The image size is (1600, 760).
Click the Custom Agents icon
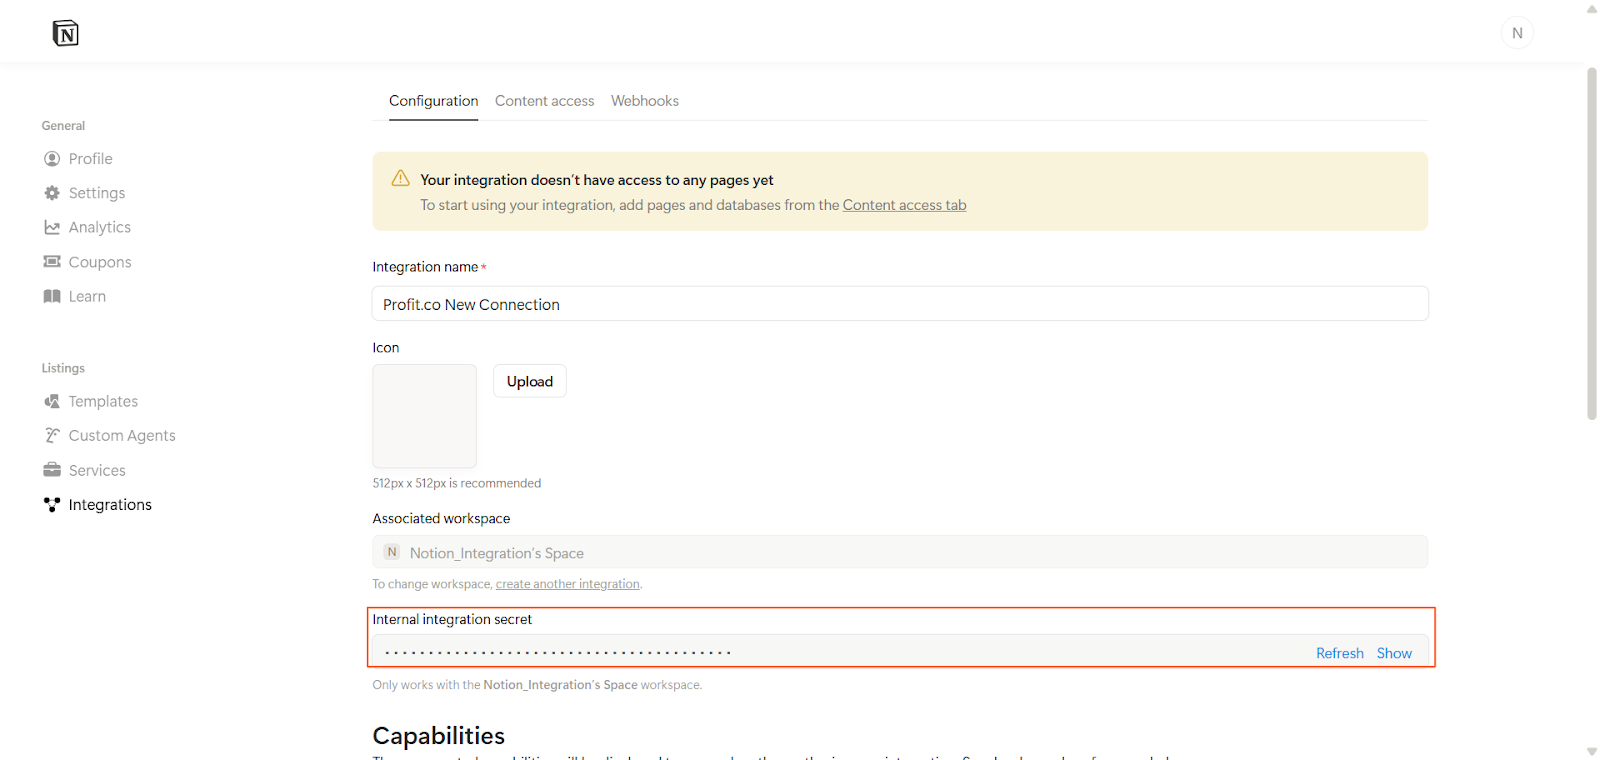[x=52, y=435]
